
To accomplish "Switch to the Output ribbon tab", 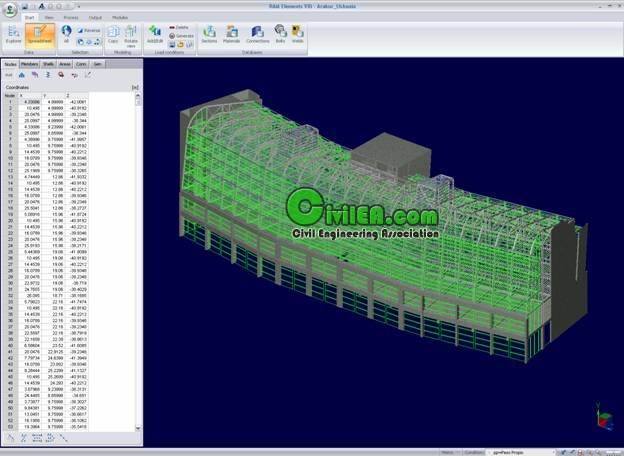I will click(x=95, y=18).
